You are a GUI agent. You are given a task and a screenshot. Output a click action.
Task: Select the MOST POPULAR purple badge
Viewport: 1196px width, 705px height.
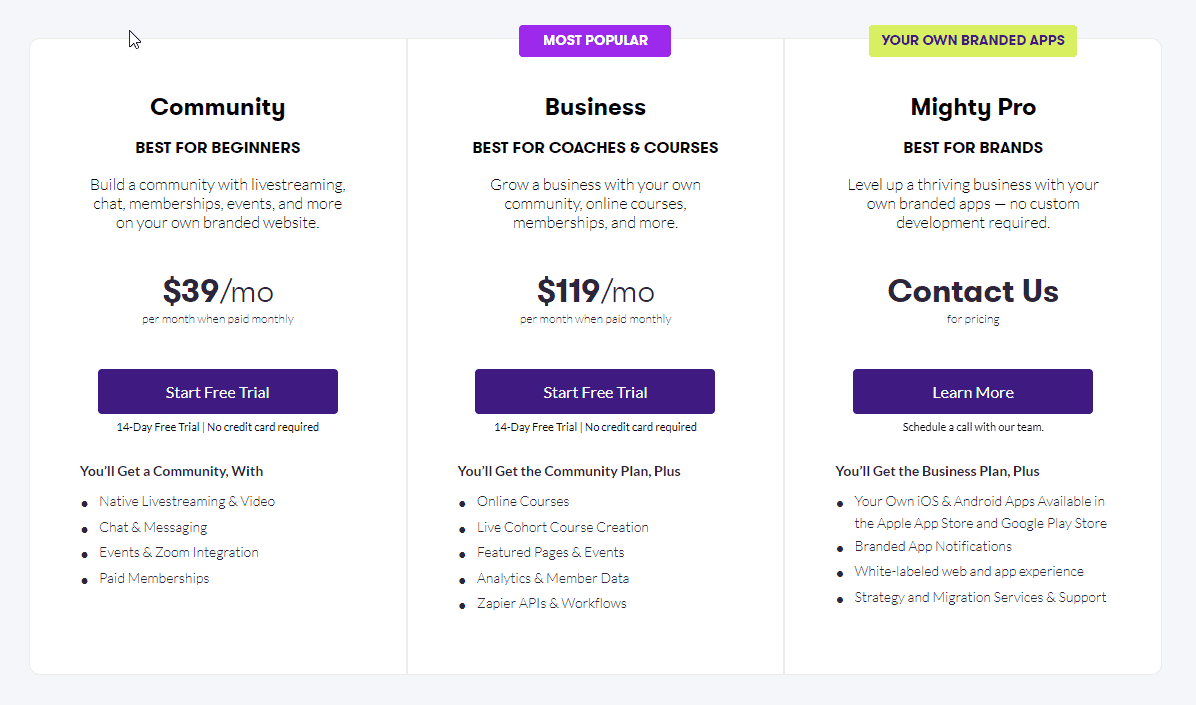click(595, 40)
